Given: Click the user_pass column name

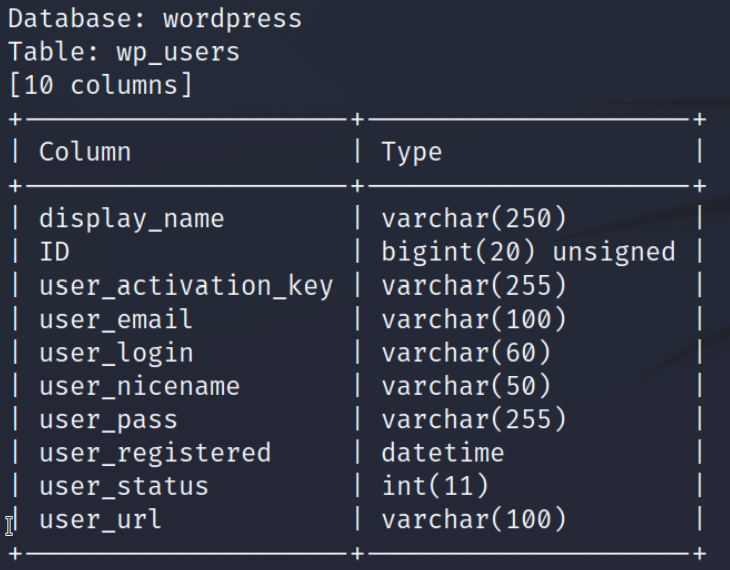Looking at the screenshot, I should 108,420.
